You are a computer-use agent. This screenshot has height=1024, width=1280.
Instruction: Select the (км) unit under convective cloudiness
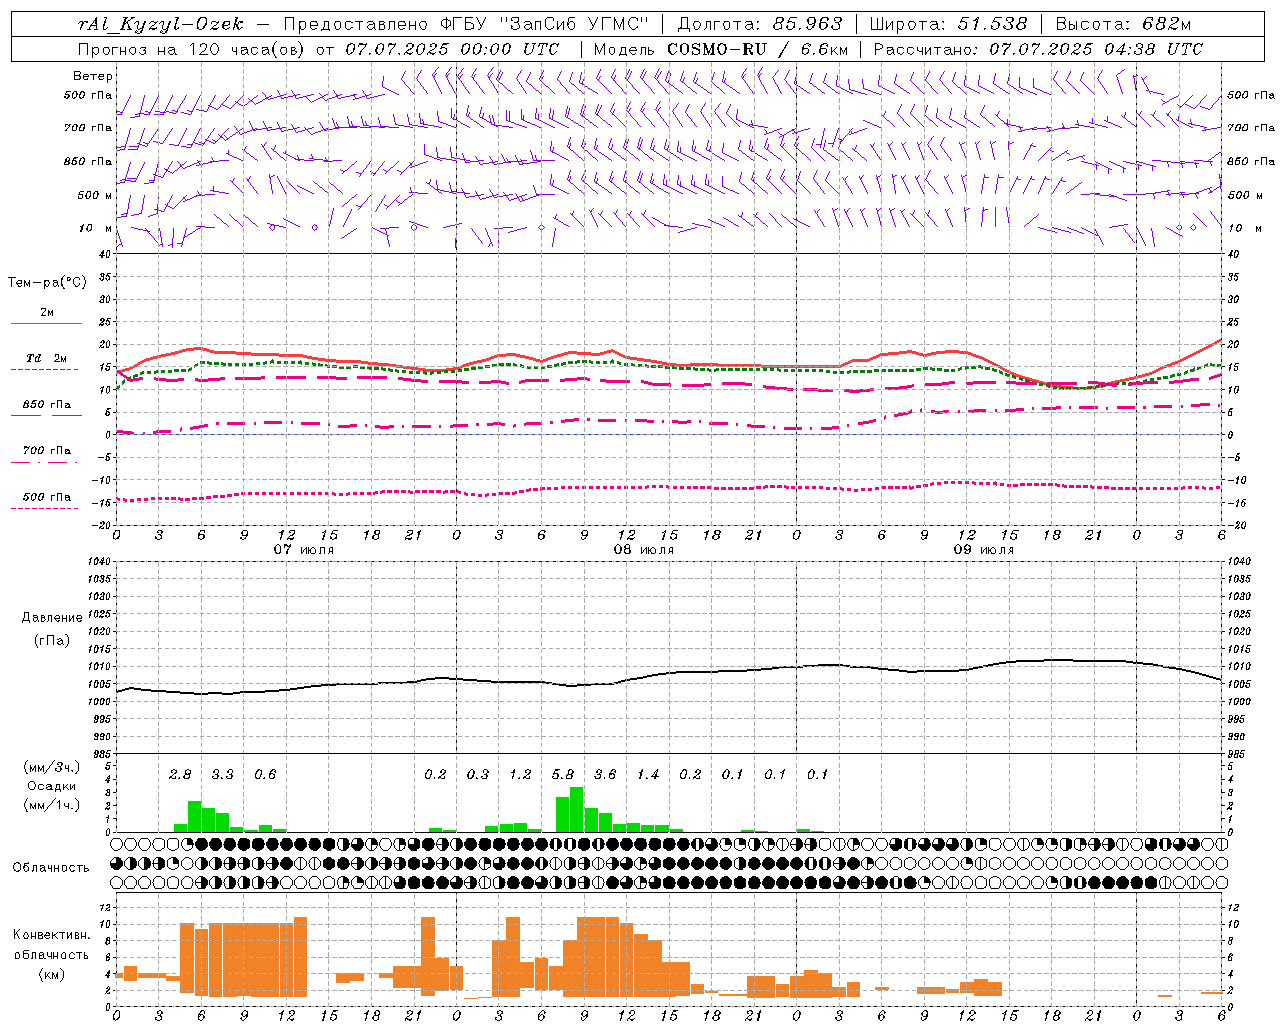coord(52,974)
